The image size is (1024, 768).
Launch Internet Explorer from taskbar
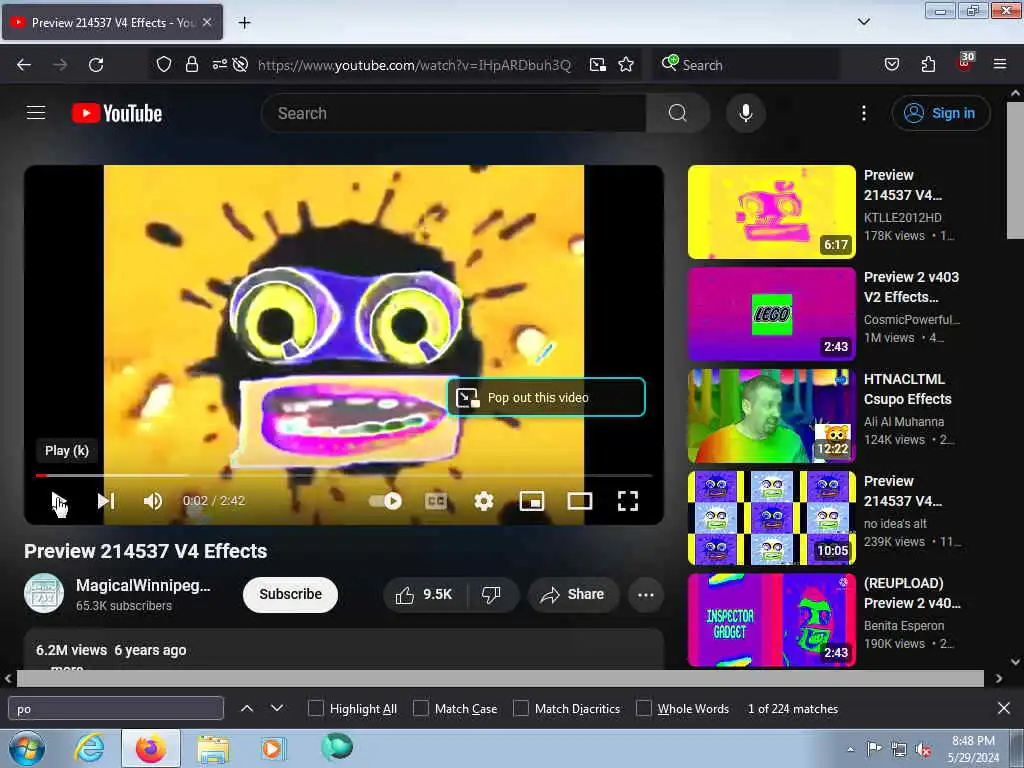point(89,748)
